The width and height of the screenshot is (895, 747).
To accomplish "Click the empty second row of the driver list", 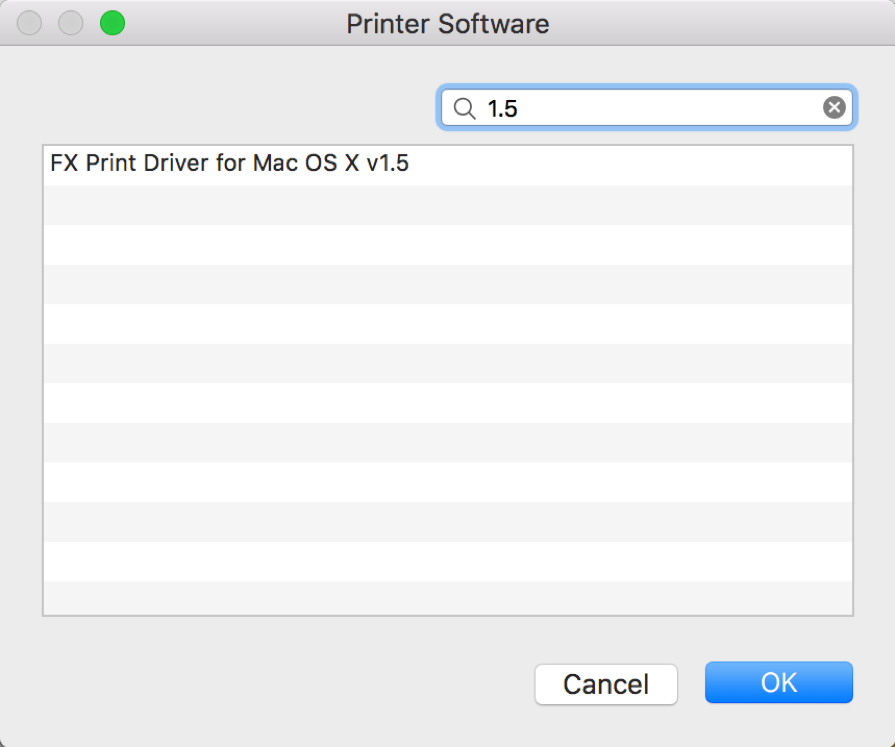I will point(447,205).
